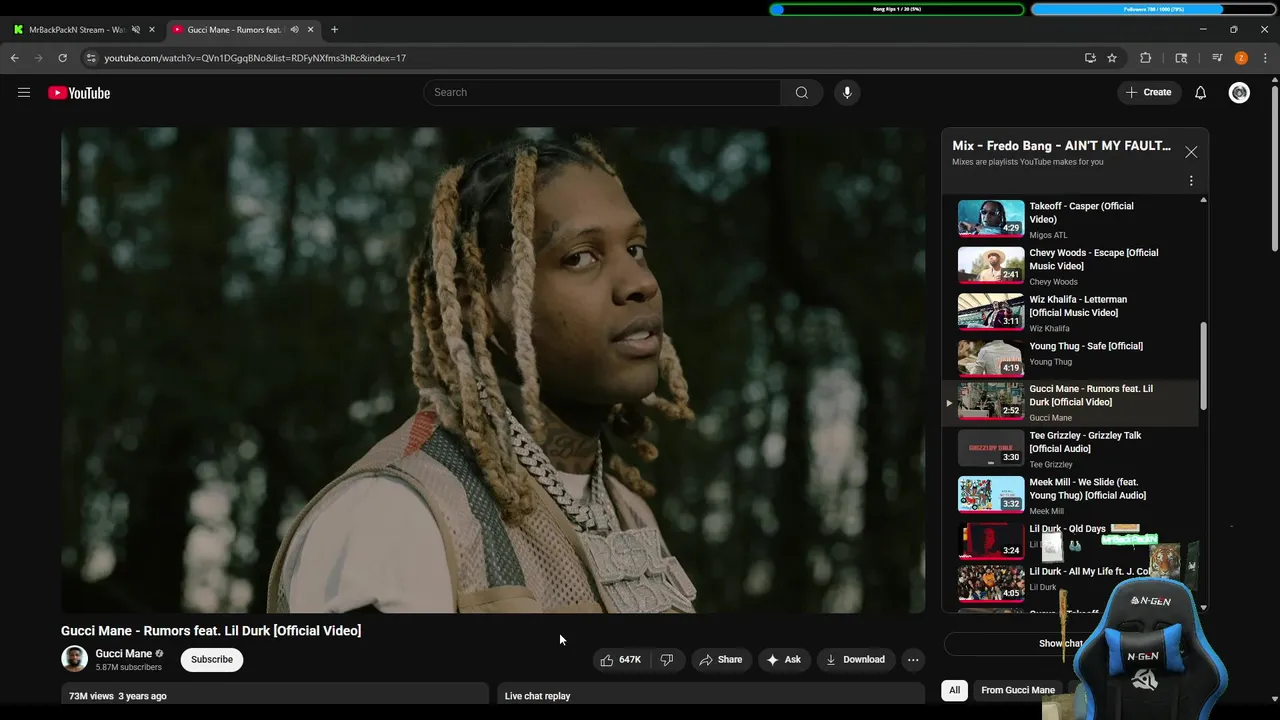Click the playlist scroll down arrow
Screen dimensions: 1280x720
click(1203, 607)
